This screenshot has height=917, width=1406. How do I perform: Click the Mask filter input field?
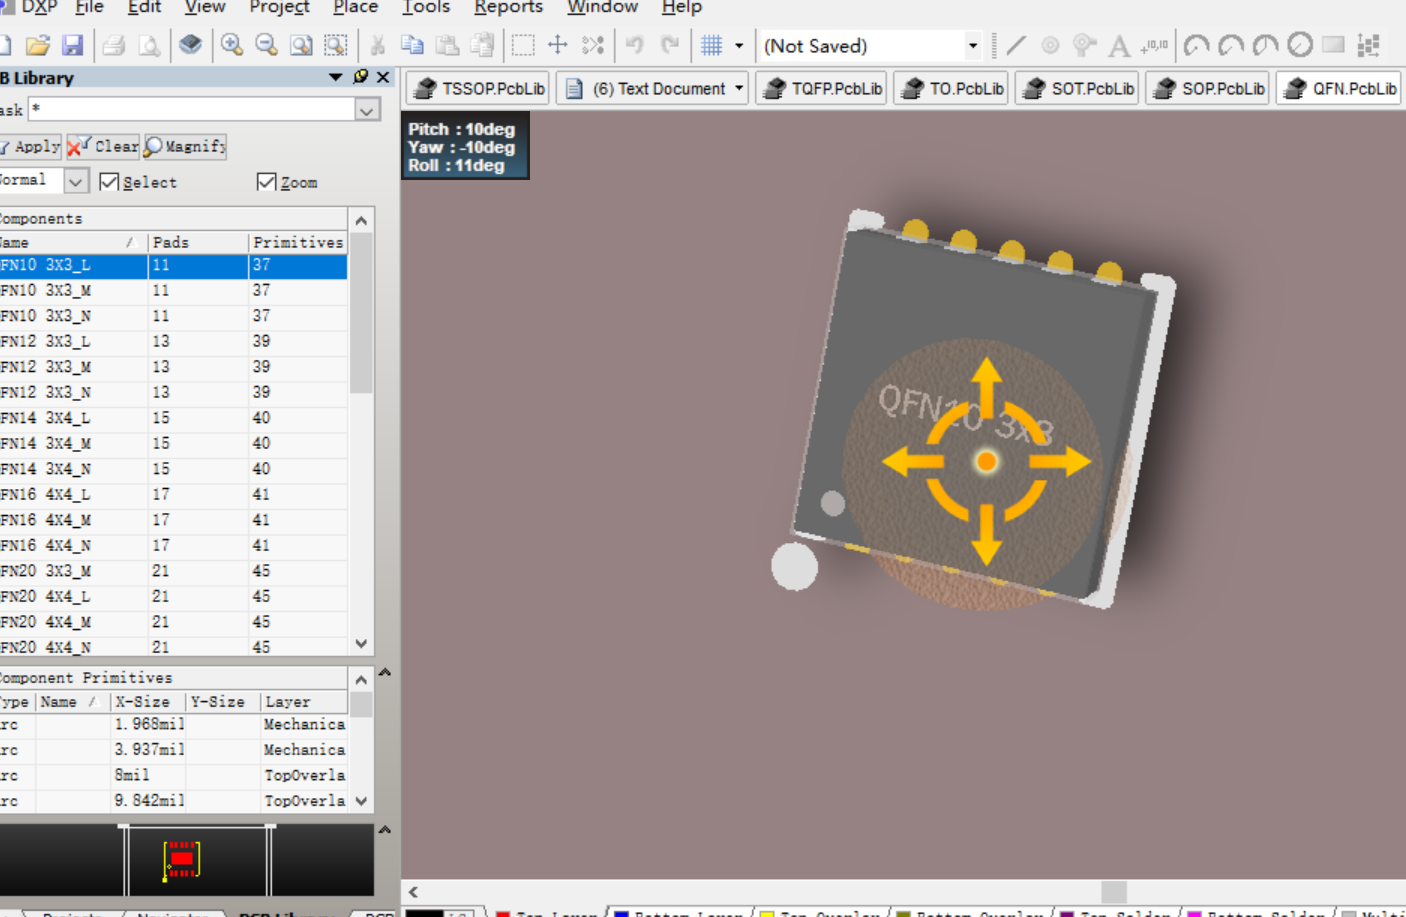[x=190, y=109]
